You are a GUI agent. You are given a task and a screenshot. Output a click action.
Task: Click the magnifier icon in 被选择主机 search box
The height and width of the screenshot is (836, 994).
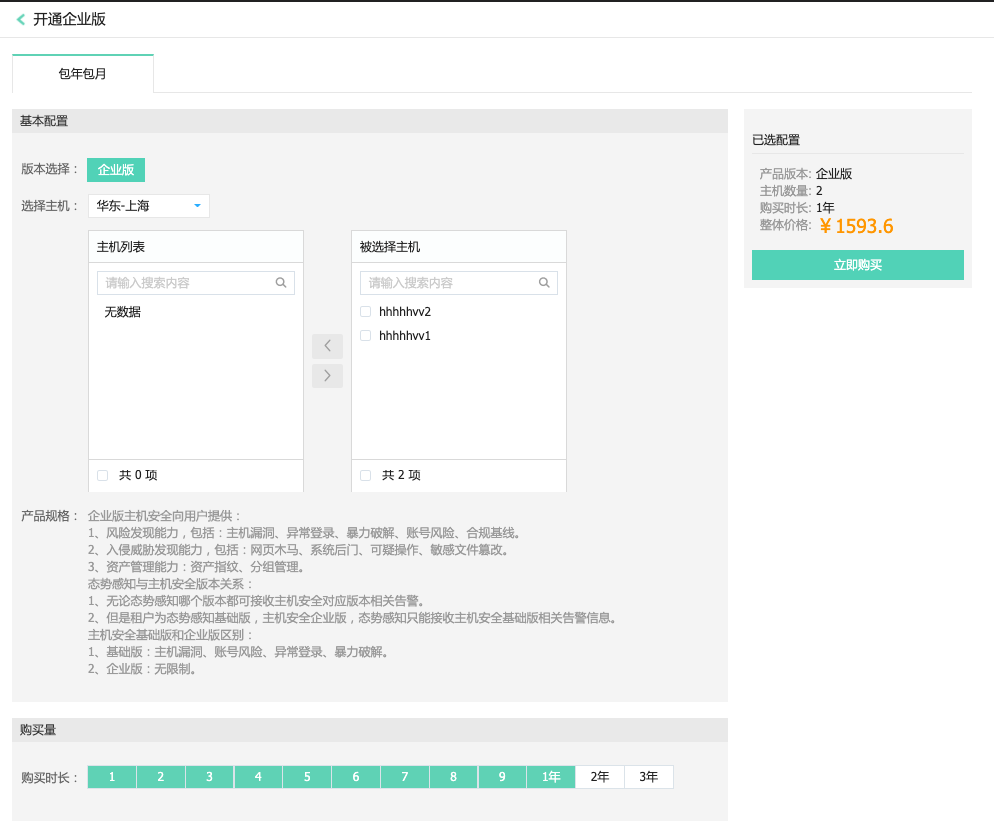pos(544,282)
